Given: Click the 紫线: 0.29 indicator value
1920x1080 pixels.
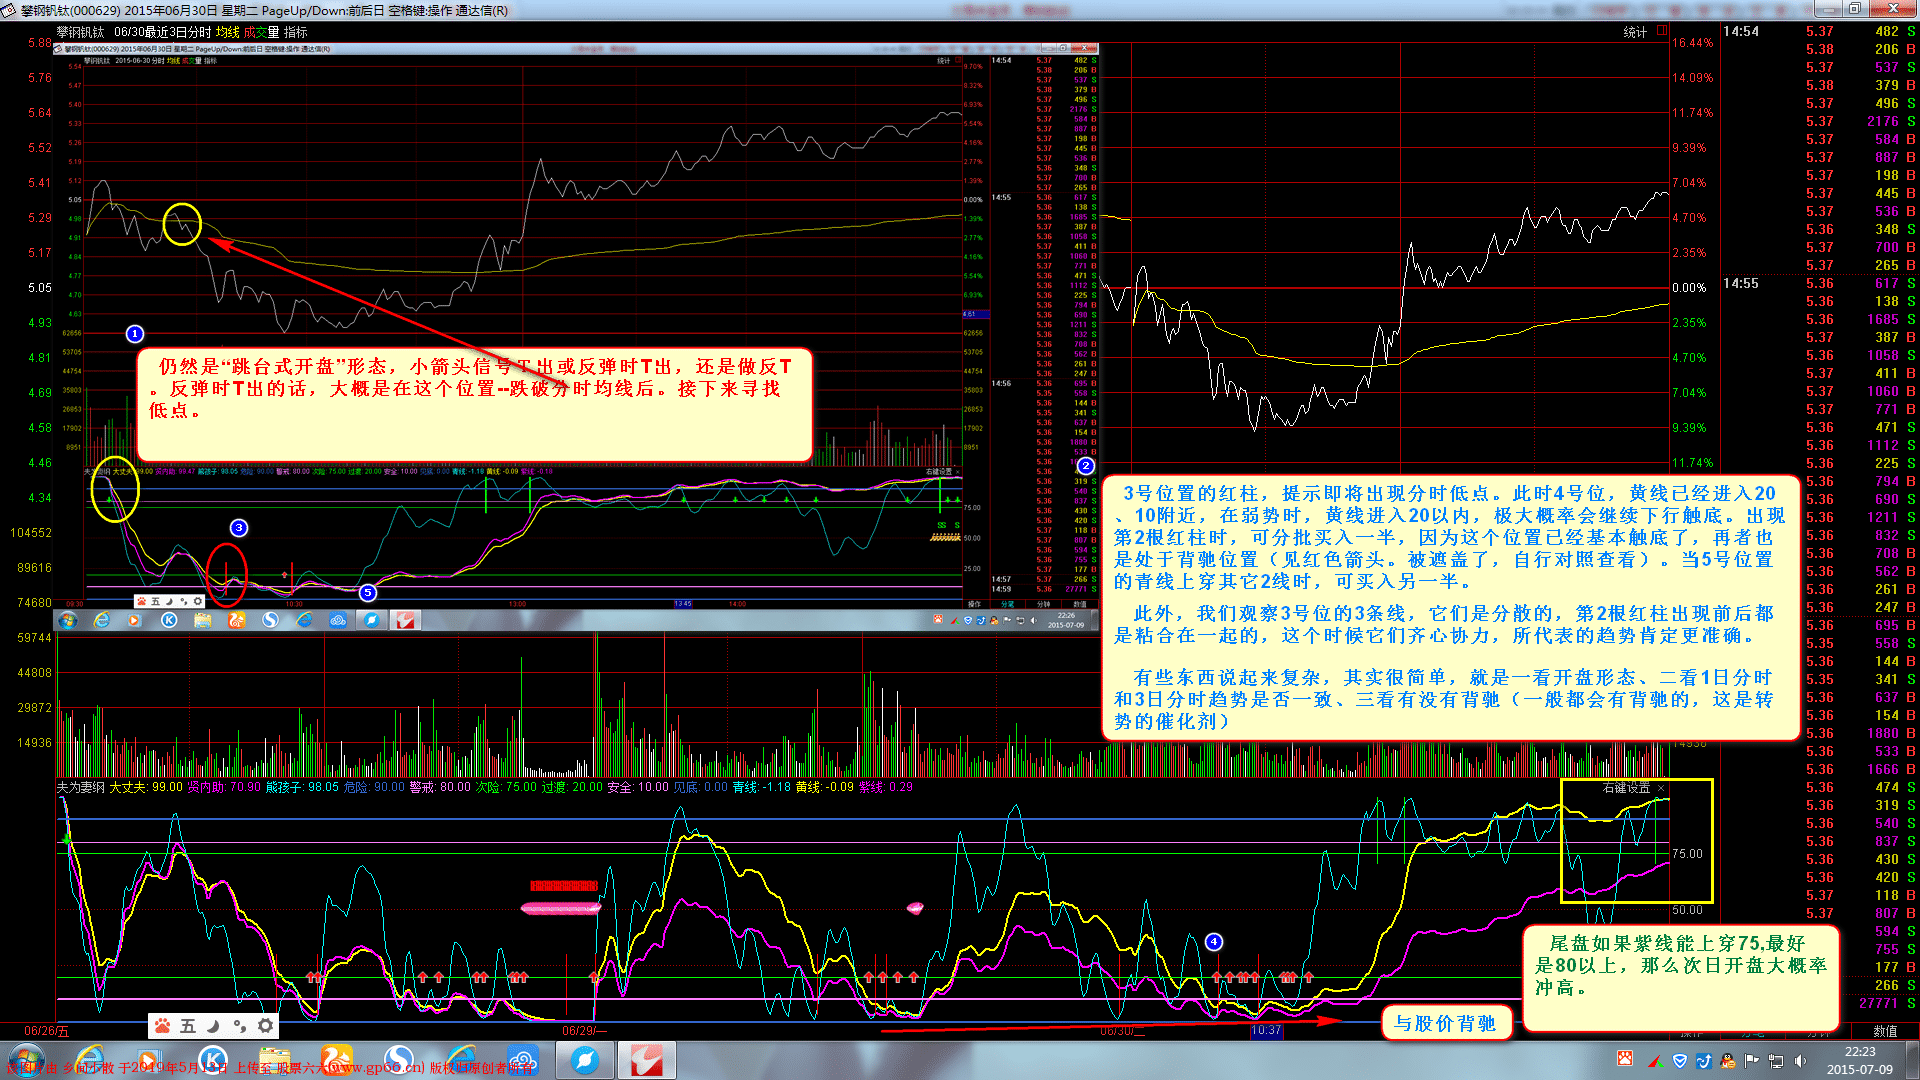Looking at the screenshot, I should (886, 787).
